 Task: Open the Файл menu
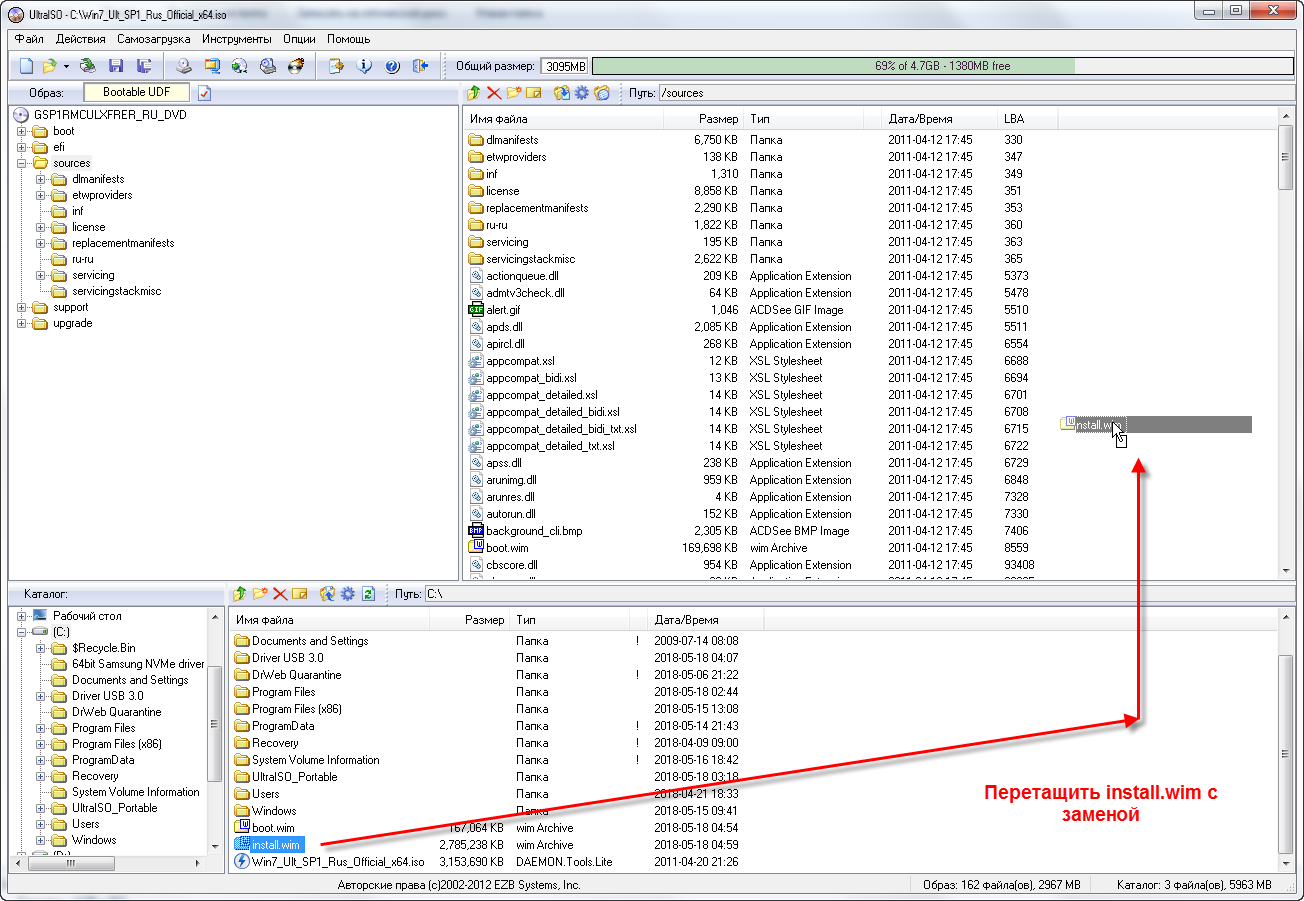[x=29, y=39]
